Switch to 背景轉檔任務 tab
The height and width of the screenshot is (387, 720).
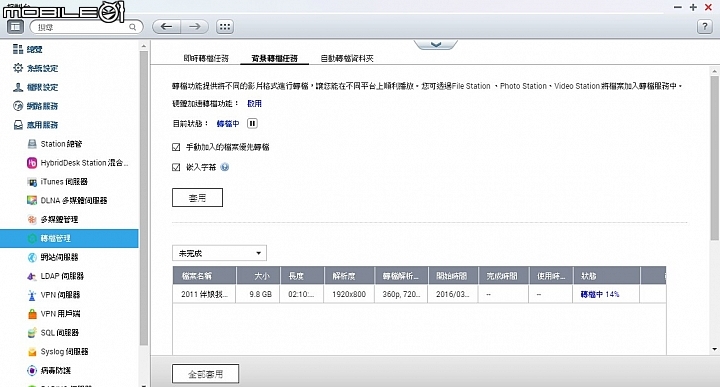(275, 58)
